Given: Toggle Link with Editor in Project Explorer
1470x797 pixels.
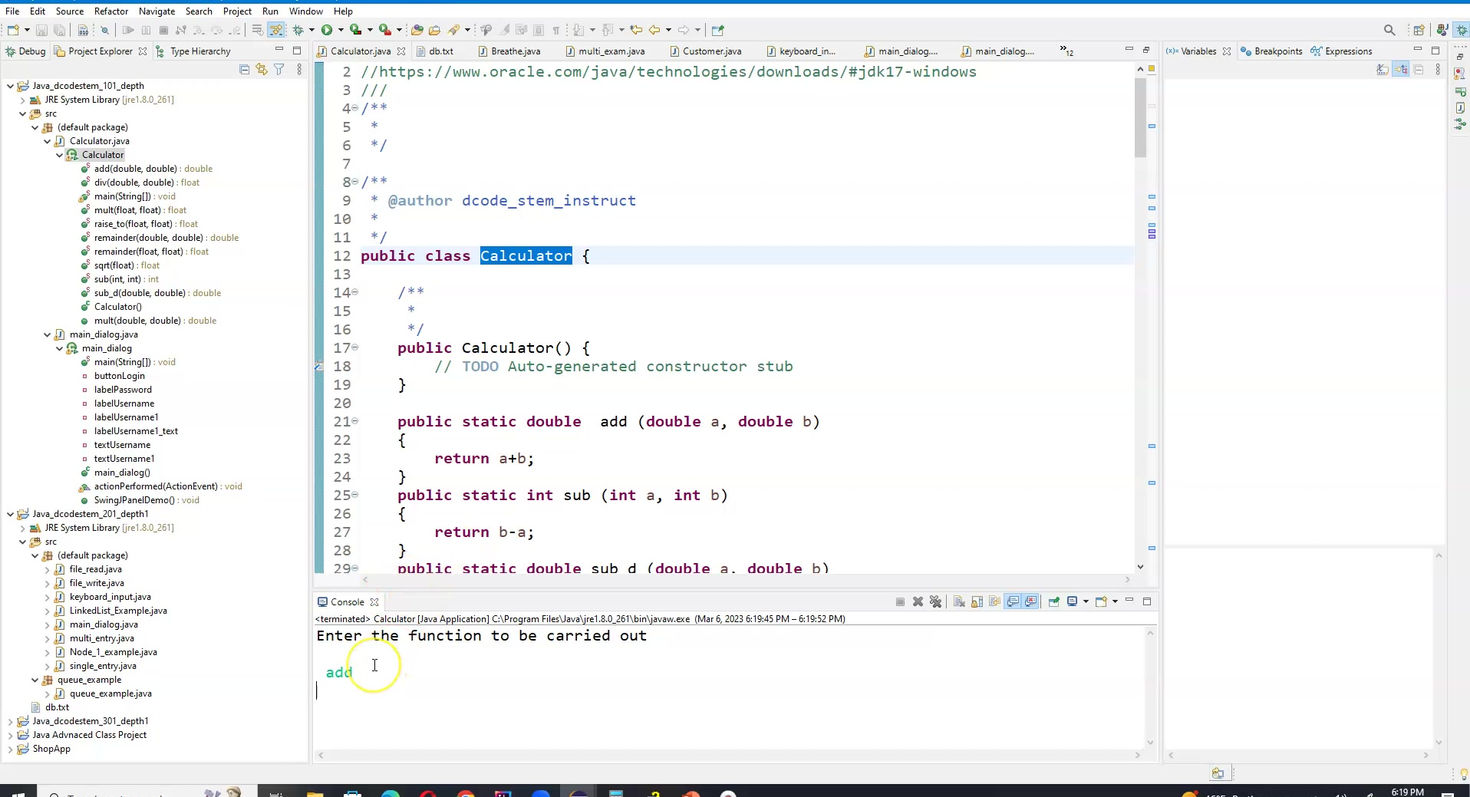Looking at the screenshot, I should tap(262, 69).
